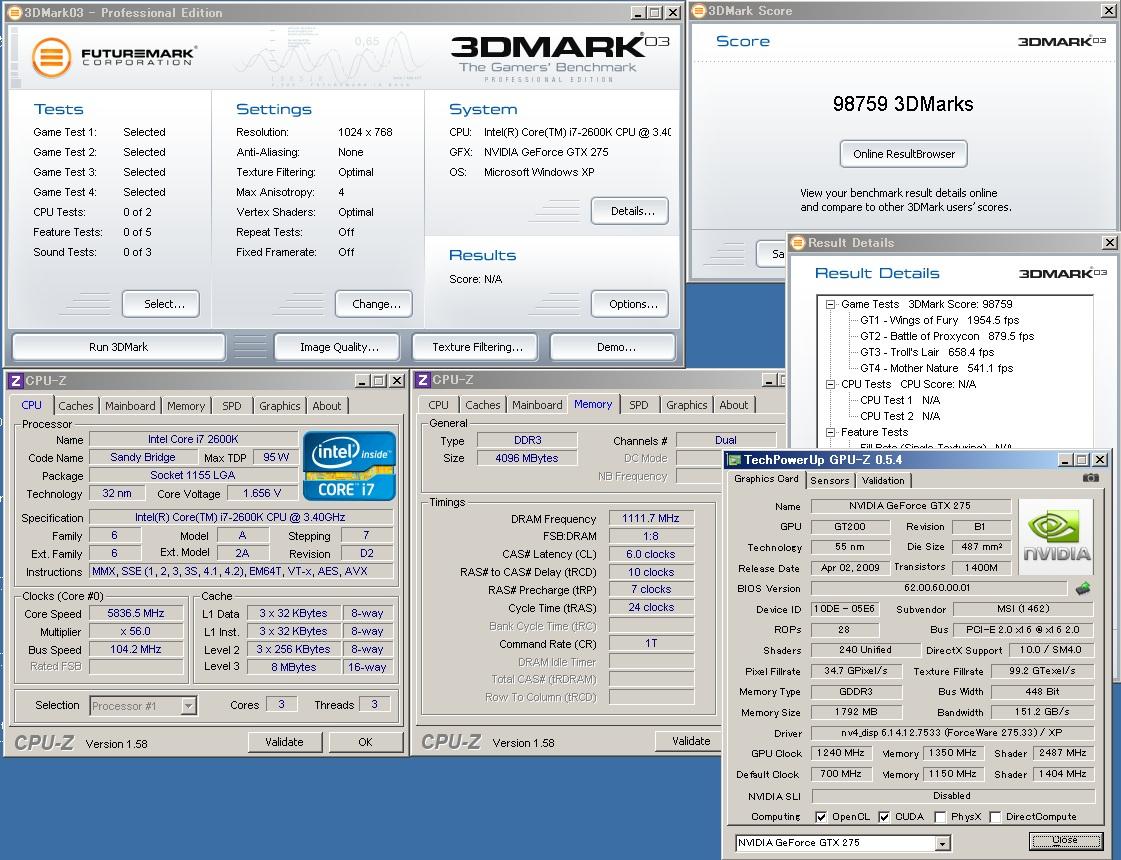Collapse the Game Tests tree node

830,305
